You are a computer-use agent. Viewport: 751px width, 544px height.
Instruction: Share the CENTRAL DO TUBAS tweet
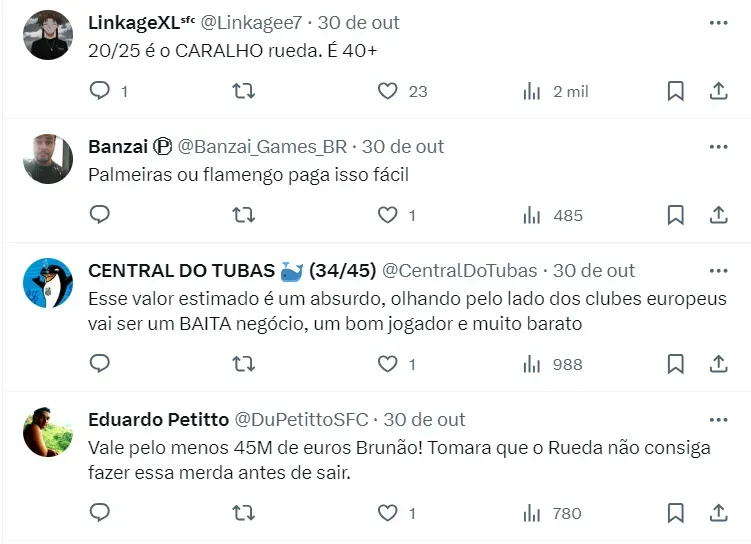pos(718,364)
